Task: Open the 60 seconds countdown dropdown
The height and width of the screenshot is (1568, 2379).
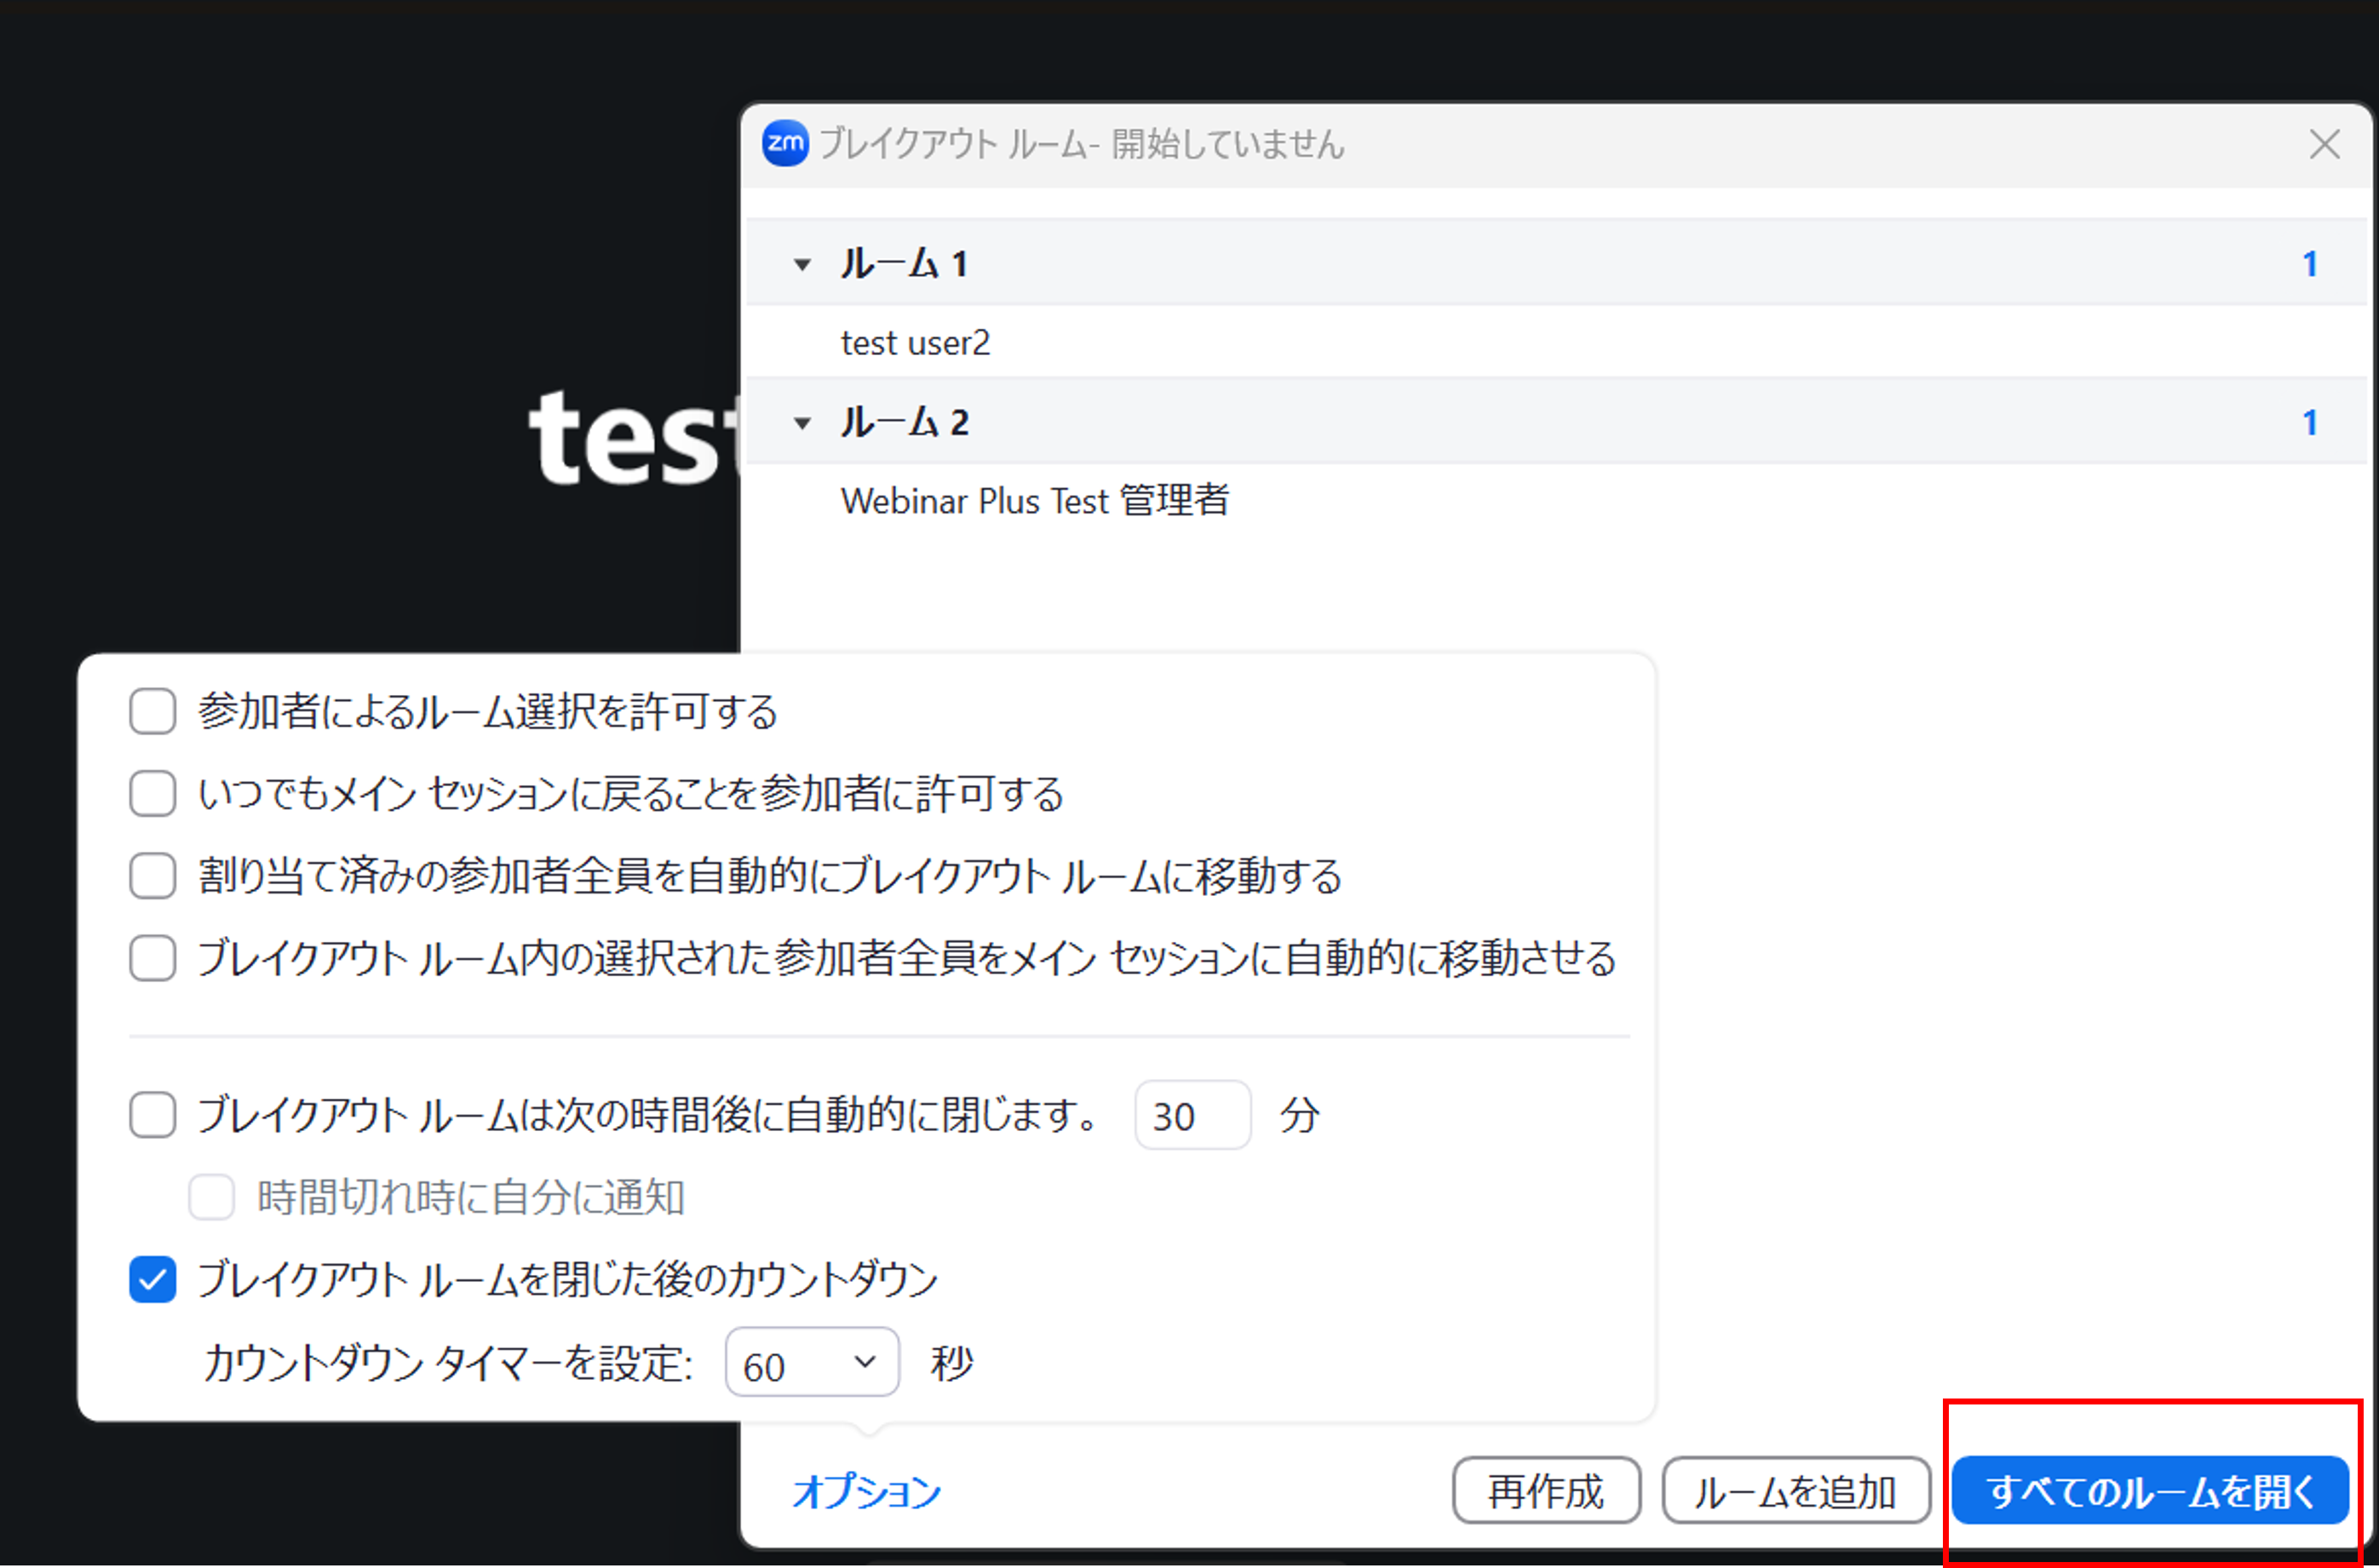Action: point(812,1363)
